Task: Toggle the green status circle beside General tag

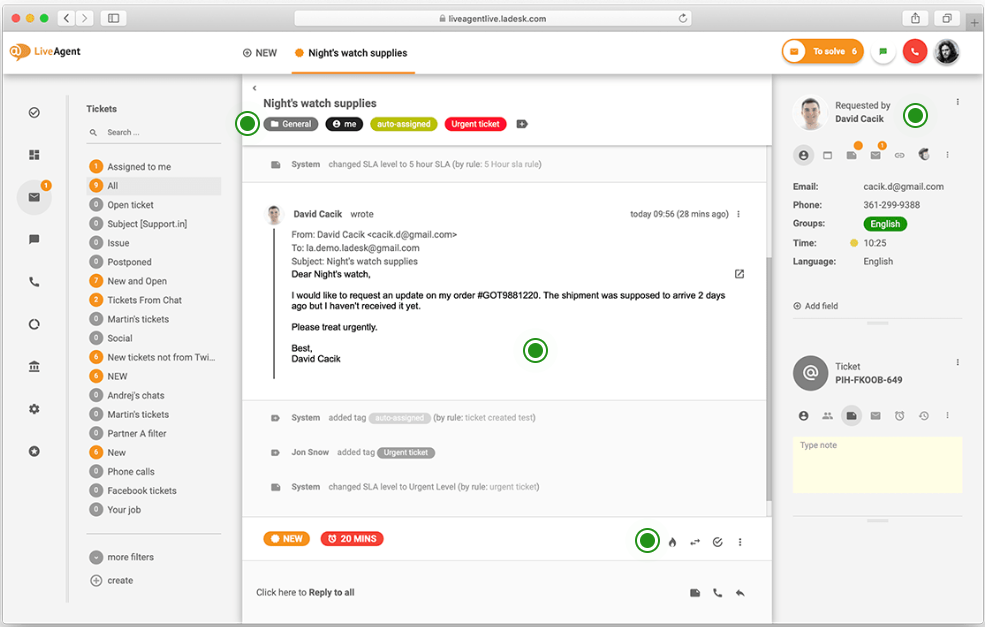Action: click(x=247, y=123)
